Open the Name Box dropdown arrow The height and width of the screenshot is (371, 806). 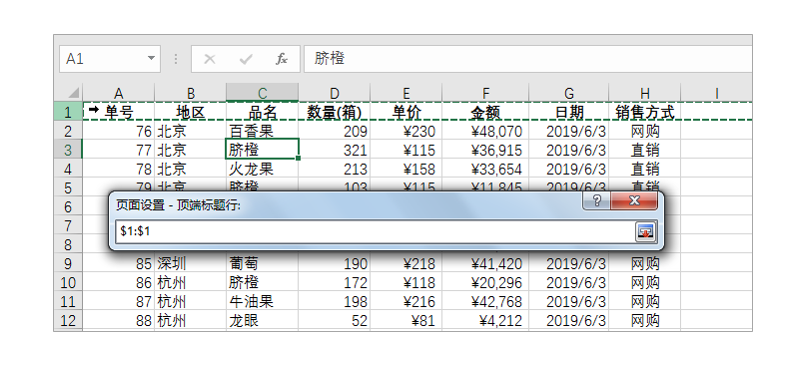click(151, 58)
